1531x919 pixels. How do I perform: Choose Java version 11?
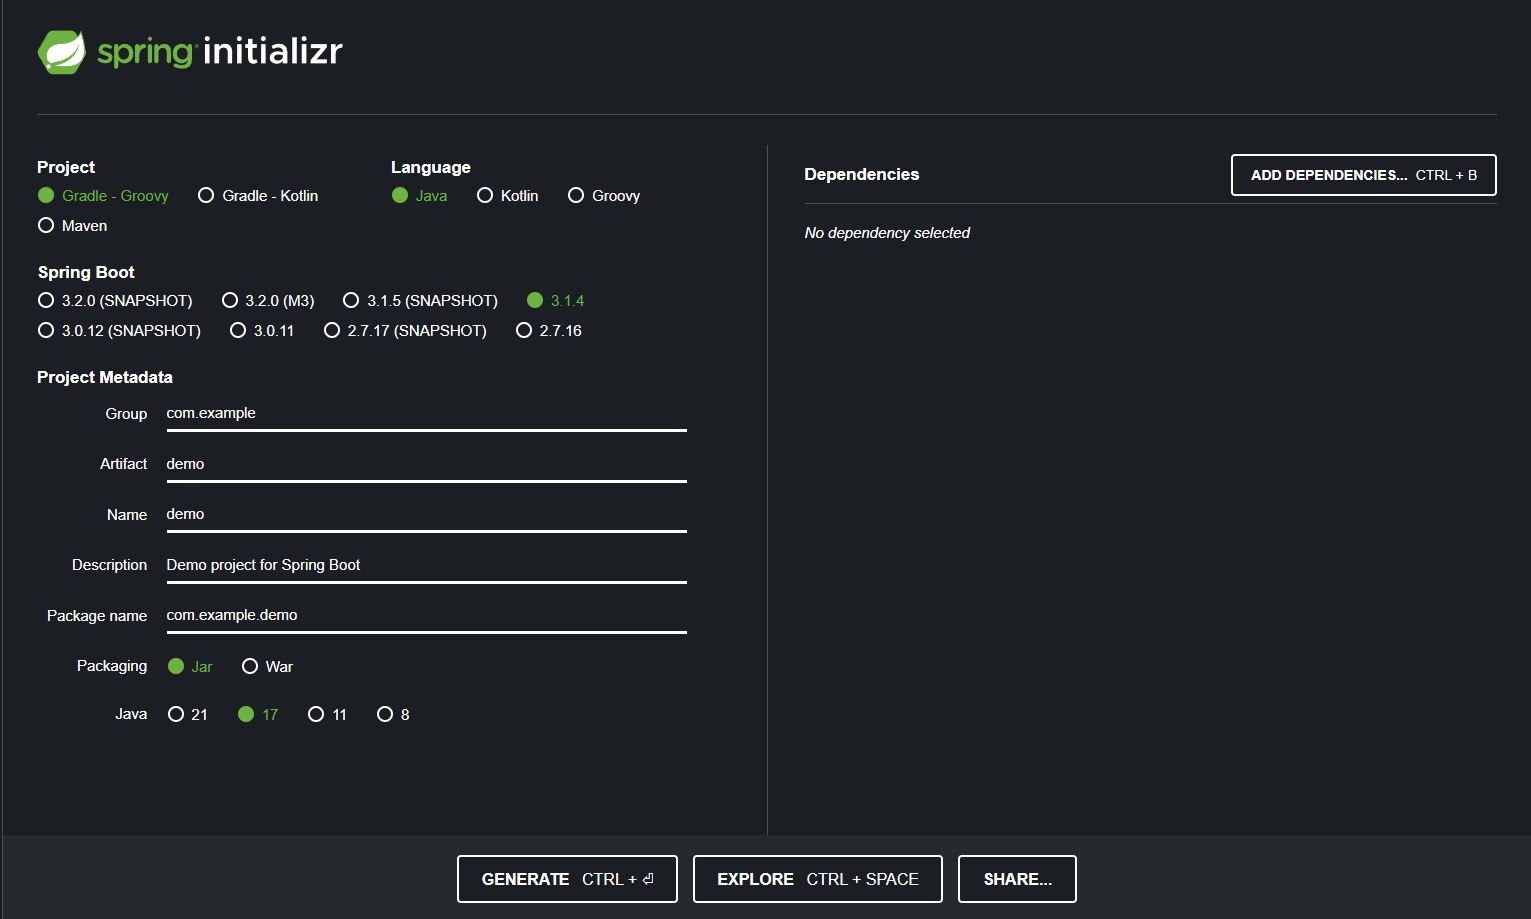point(327,715)
